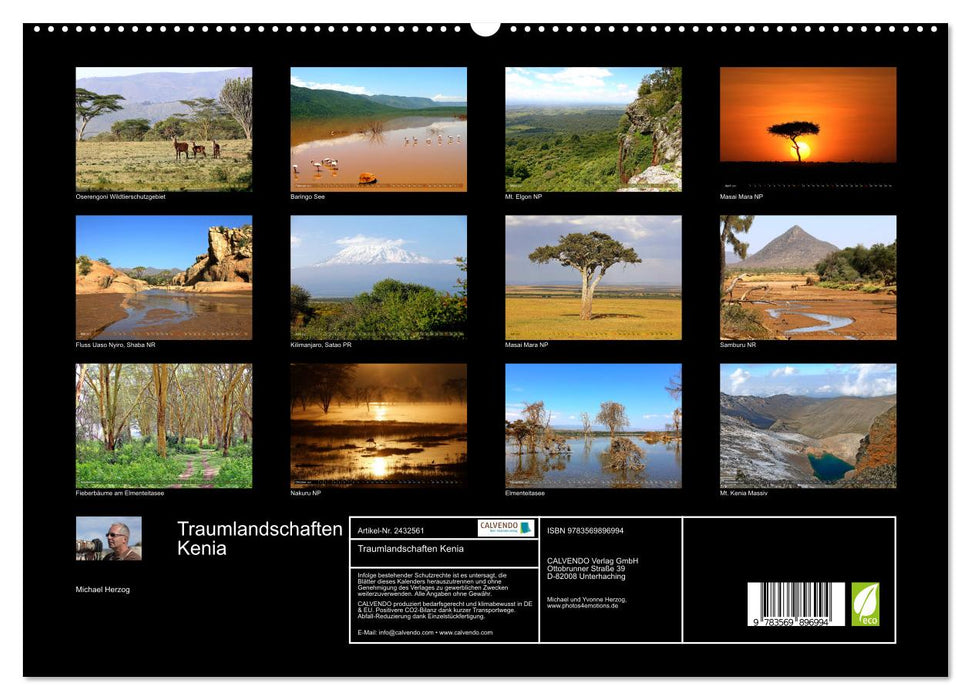Click the 'CALVENDO Verlag GmbH' line
971x700 pixels.
pos(593,561)
